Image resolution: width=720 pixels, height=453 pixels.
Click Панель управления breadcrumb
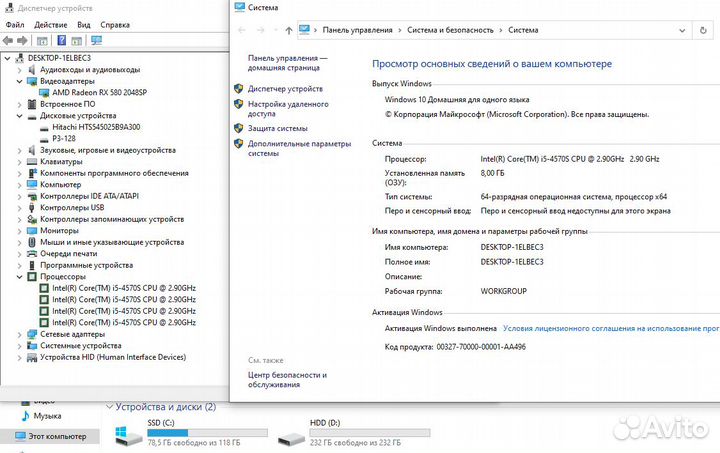[357, 30]
